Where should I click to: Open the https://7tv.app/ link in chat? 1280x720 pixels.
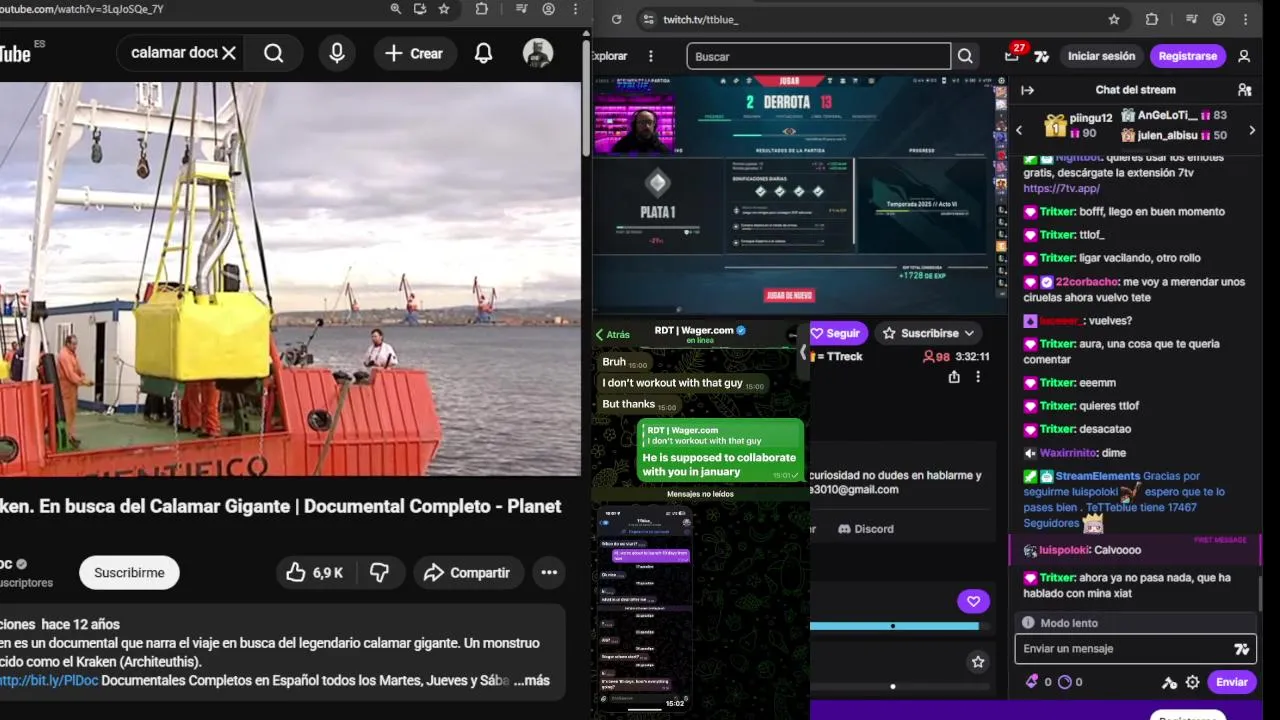[x=1061, y=188]
